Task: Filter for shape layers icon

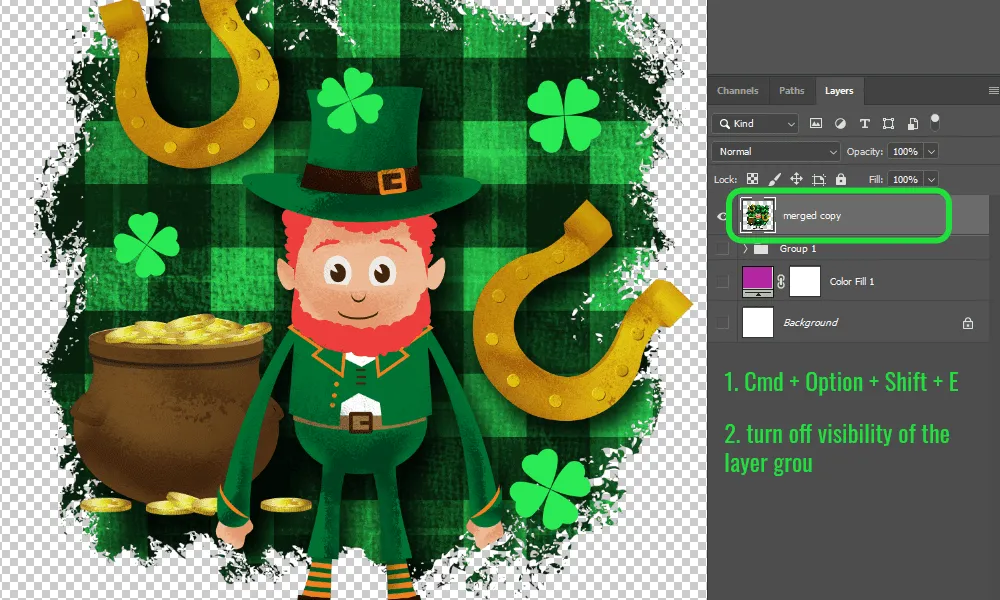Action: click(x=888, y=124)
